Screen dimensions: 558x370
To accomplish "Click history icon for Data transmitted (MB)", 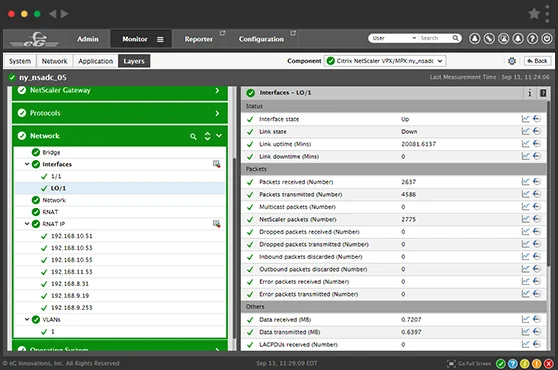I will coord(537,332).
